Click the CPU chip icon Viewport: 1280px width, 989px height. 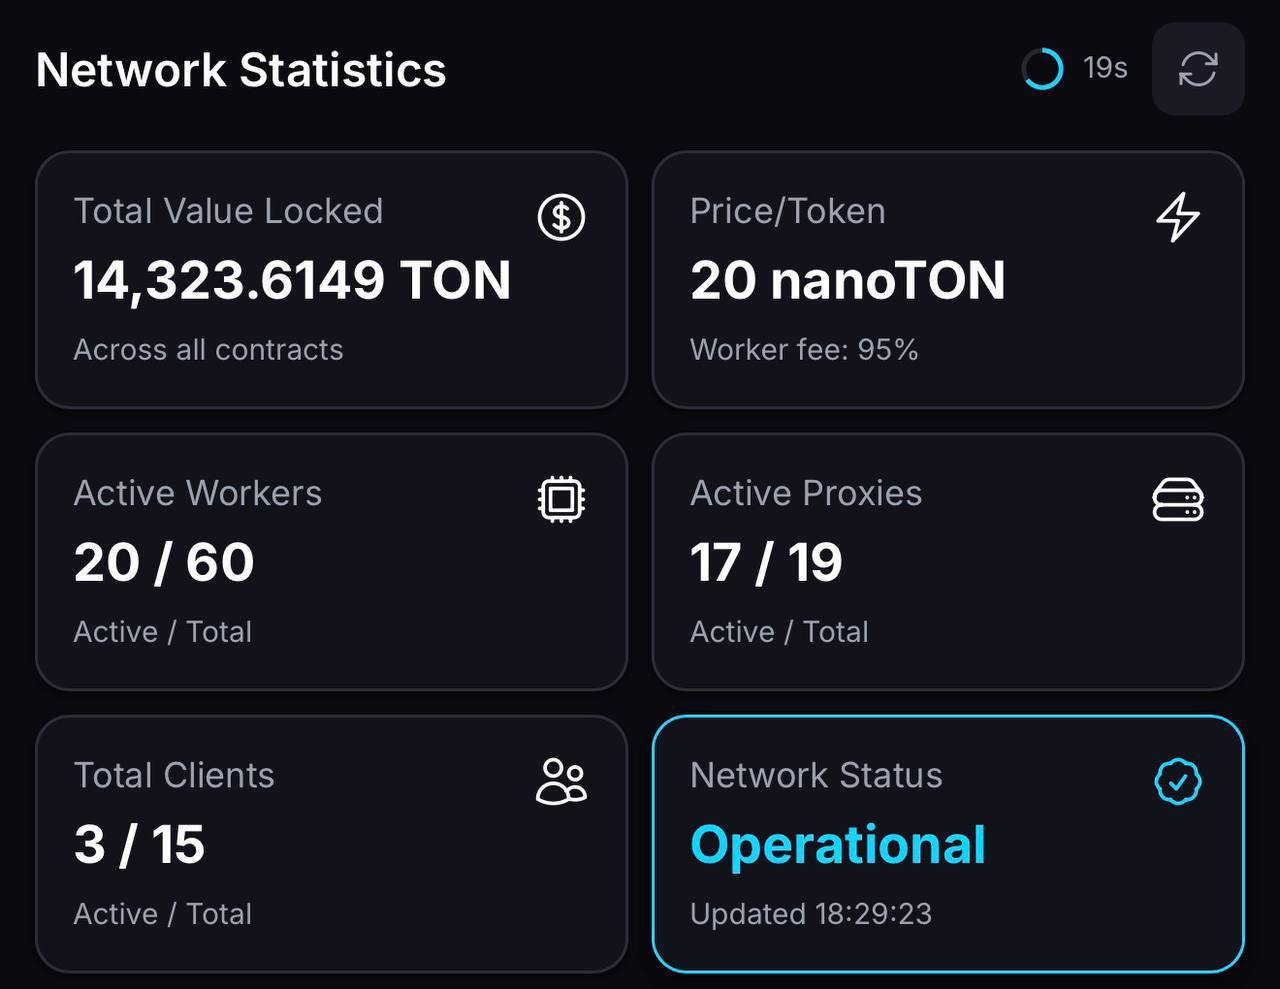coord(561,499)
